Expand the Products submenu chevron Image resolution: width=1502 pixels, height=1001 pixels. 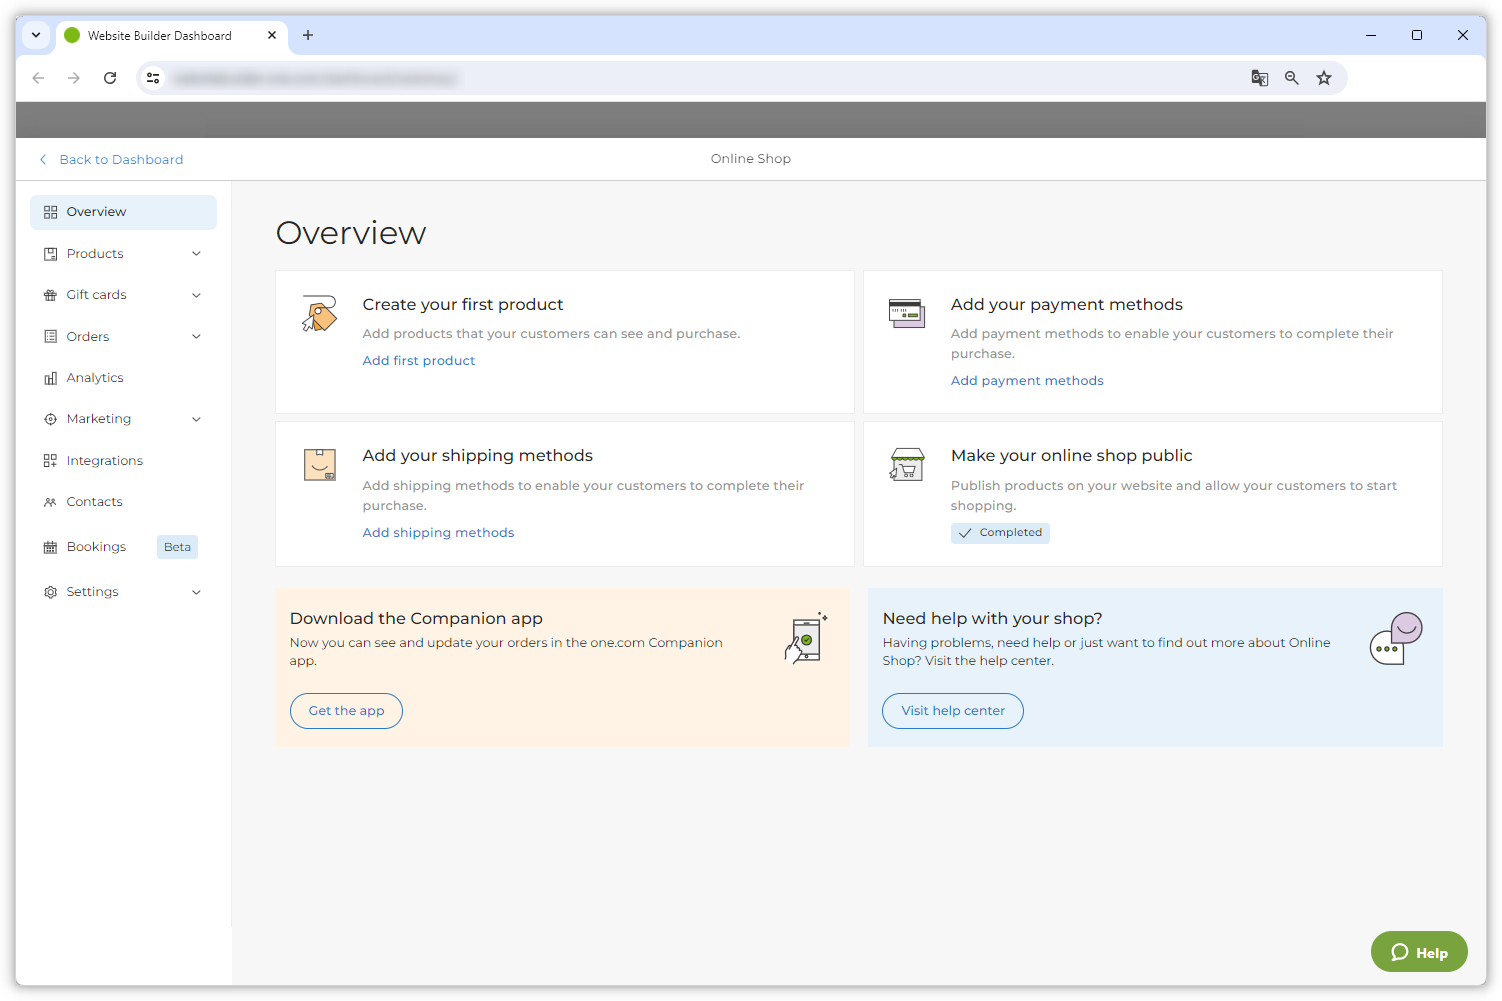196,254
